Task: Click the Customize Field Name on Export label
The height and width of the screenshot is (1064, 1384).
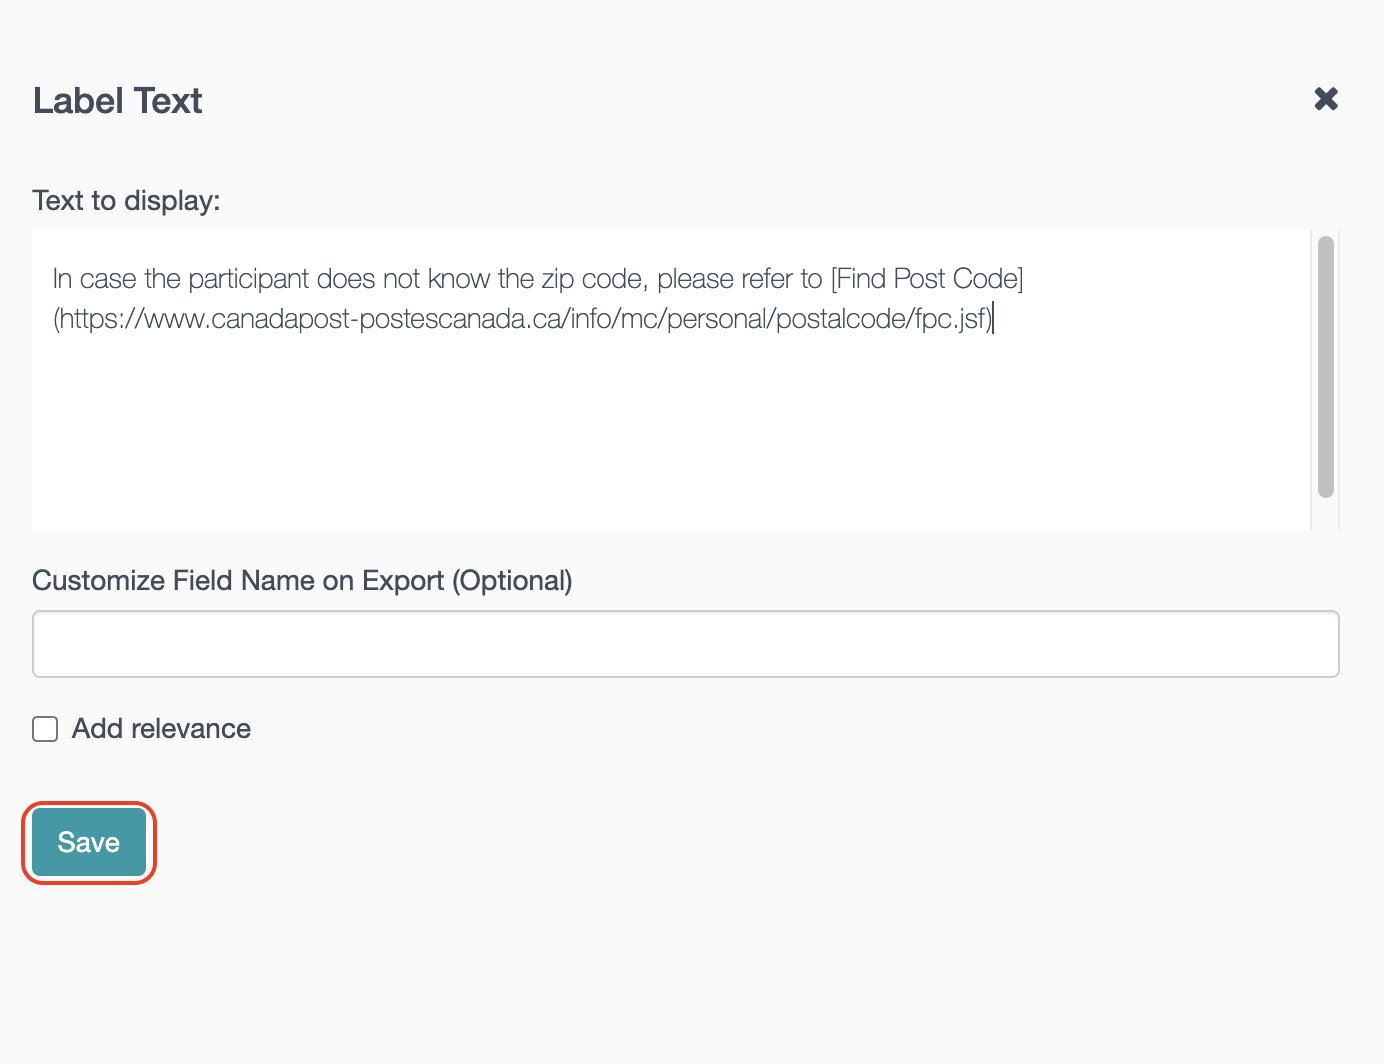Action: coord(302,580)
